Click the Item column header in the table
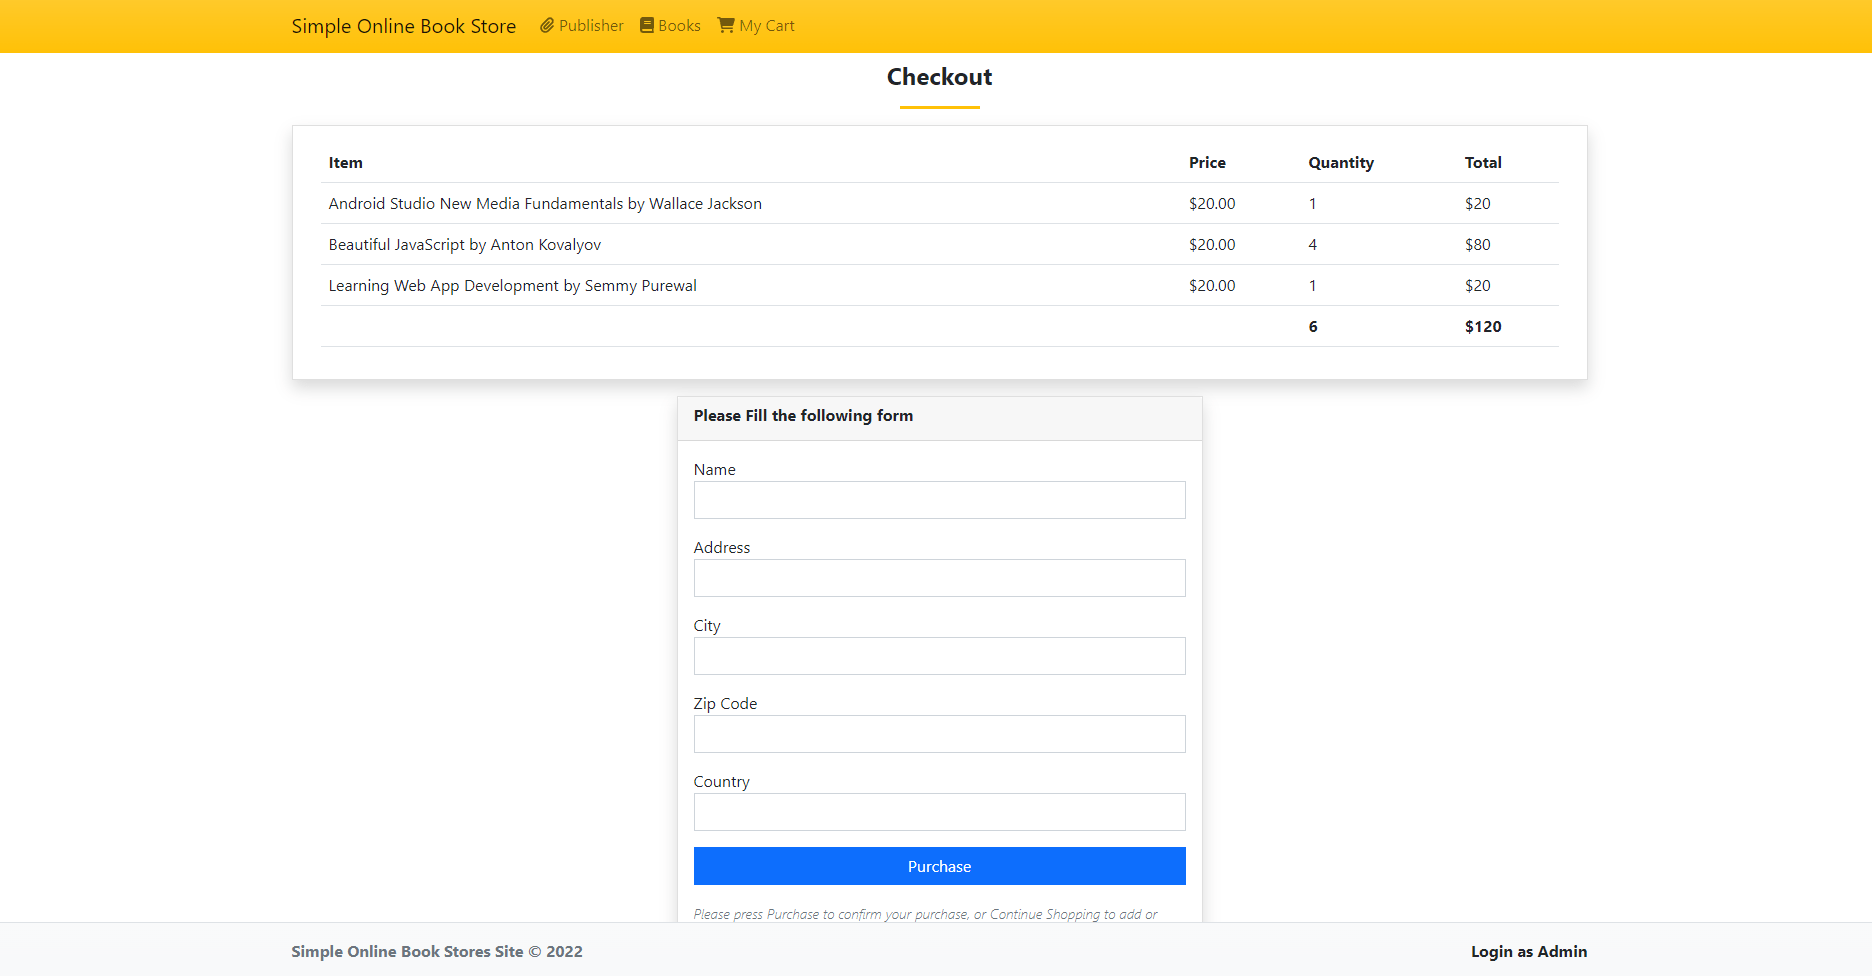The width and height of the screenshot is (1872, 976). (345, 162)
